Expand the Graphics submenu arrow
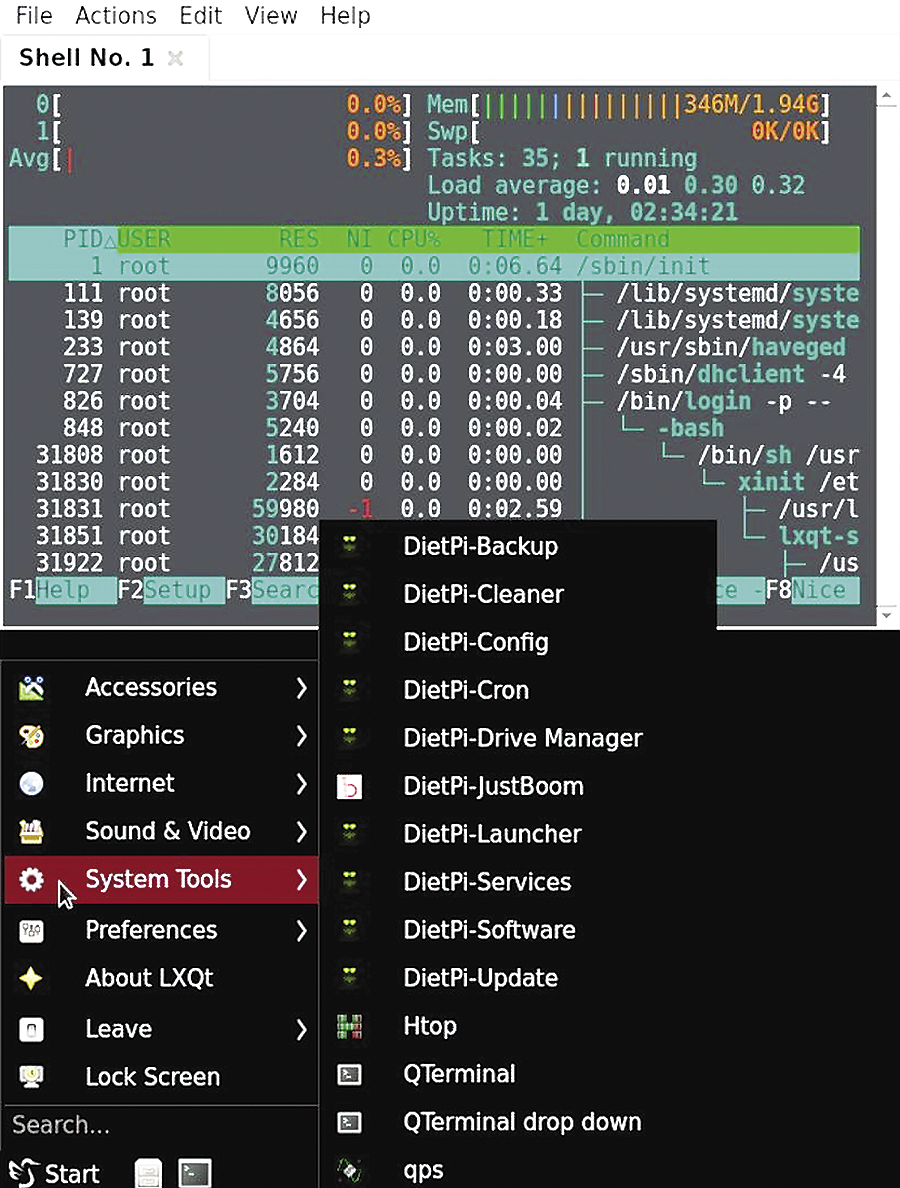Screen dimensions: 900x1188 pos(302,735)
